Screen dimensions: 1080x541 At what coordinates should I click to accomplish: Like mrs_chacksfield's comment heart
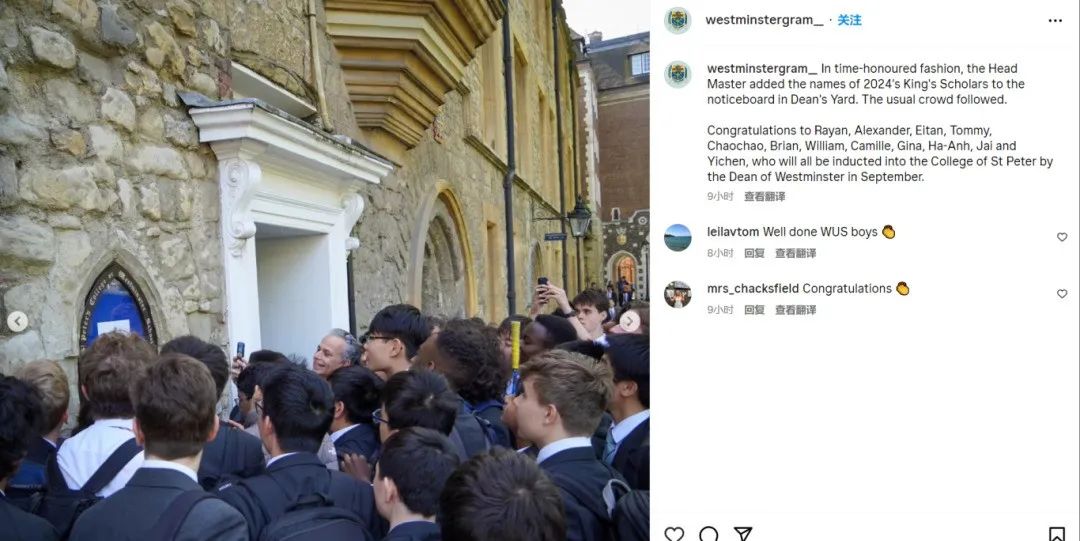pyautogui.click(x=1061, y=294)
